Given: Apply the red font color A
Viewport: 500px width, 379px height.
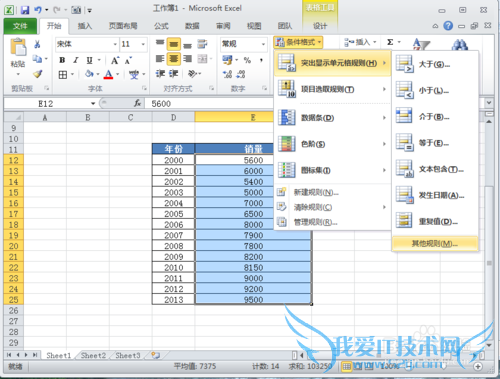Looking at the screenshot, I should 108,74.
